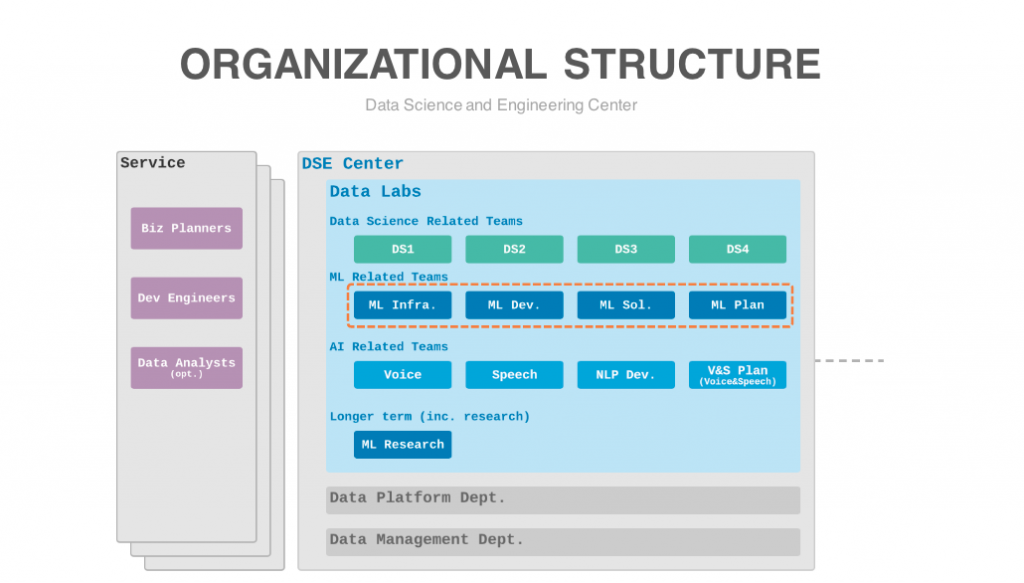Select the DS1 team box
This screenshot has height=583, width=1024.
tap(402, 249)
